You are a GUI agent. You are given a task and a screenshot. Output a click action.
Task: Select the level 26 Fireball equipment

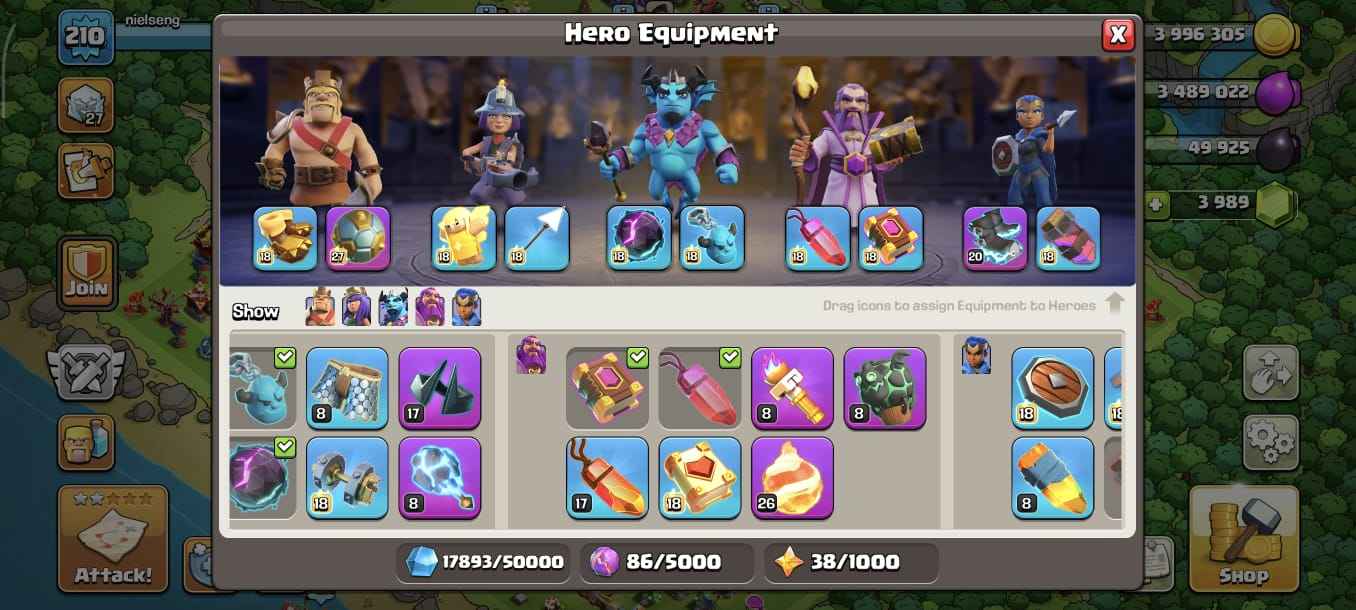tap(792, 478)
